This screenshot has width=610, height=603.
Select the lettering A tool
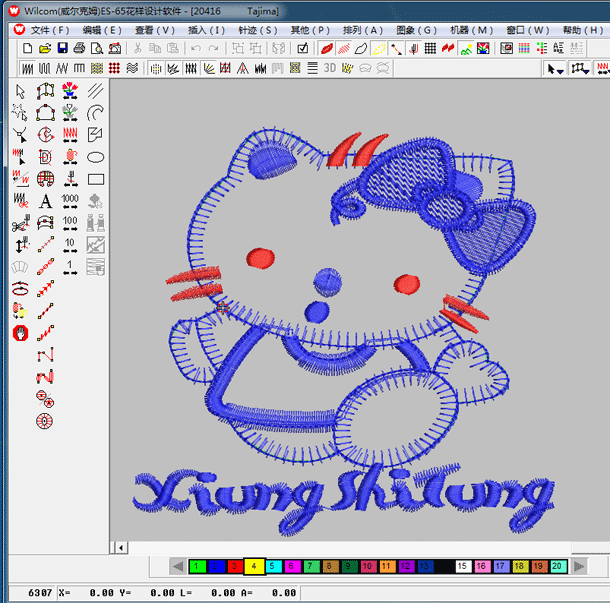[46, 202]
